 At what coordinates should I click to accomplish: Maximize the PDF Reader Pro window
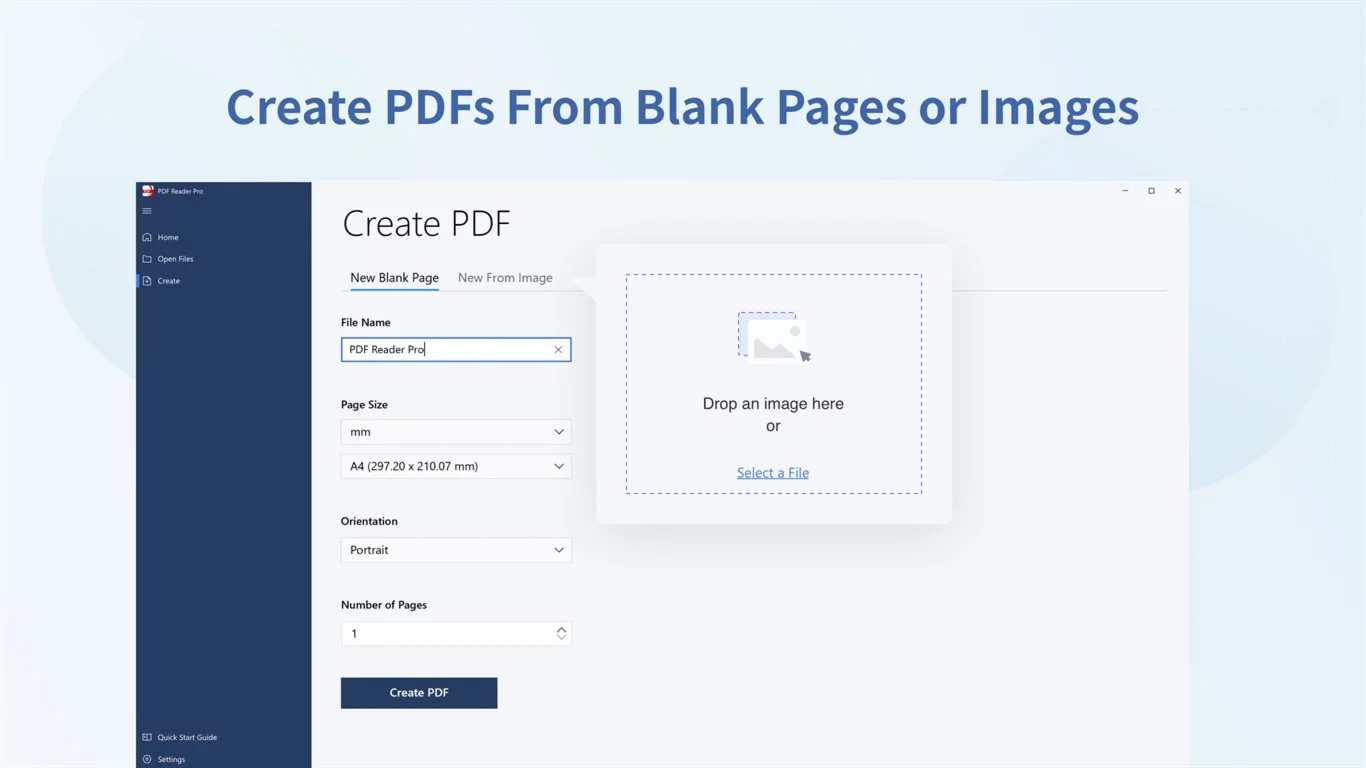1151,190
